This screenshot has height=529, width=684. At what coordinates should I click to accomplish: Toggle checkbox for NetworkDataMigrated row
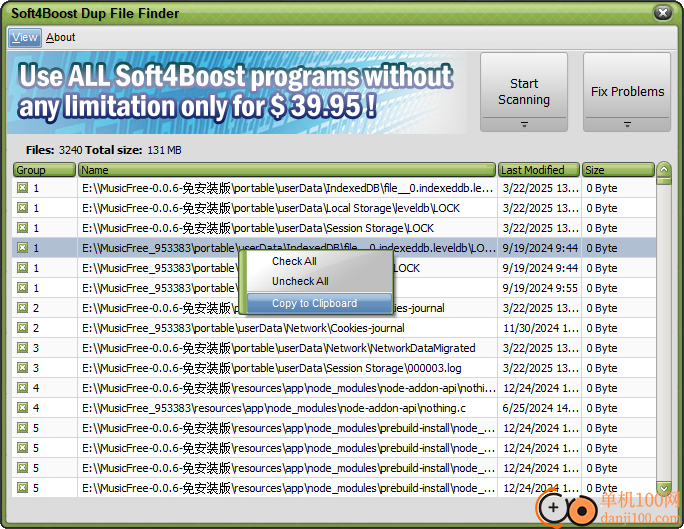pos(22,348)
